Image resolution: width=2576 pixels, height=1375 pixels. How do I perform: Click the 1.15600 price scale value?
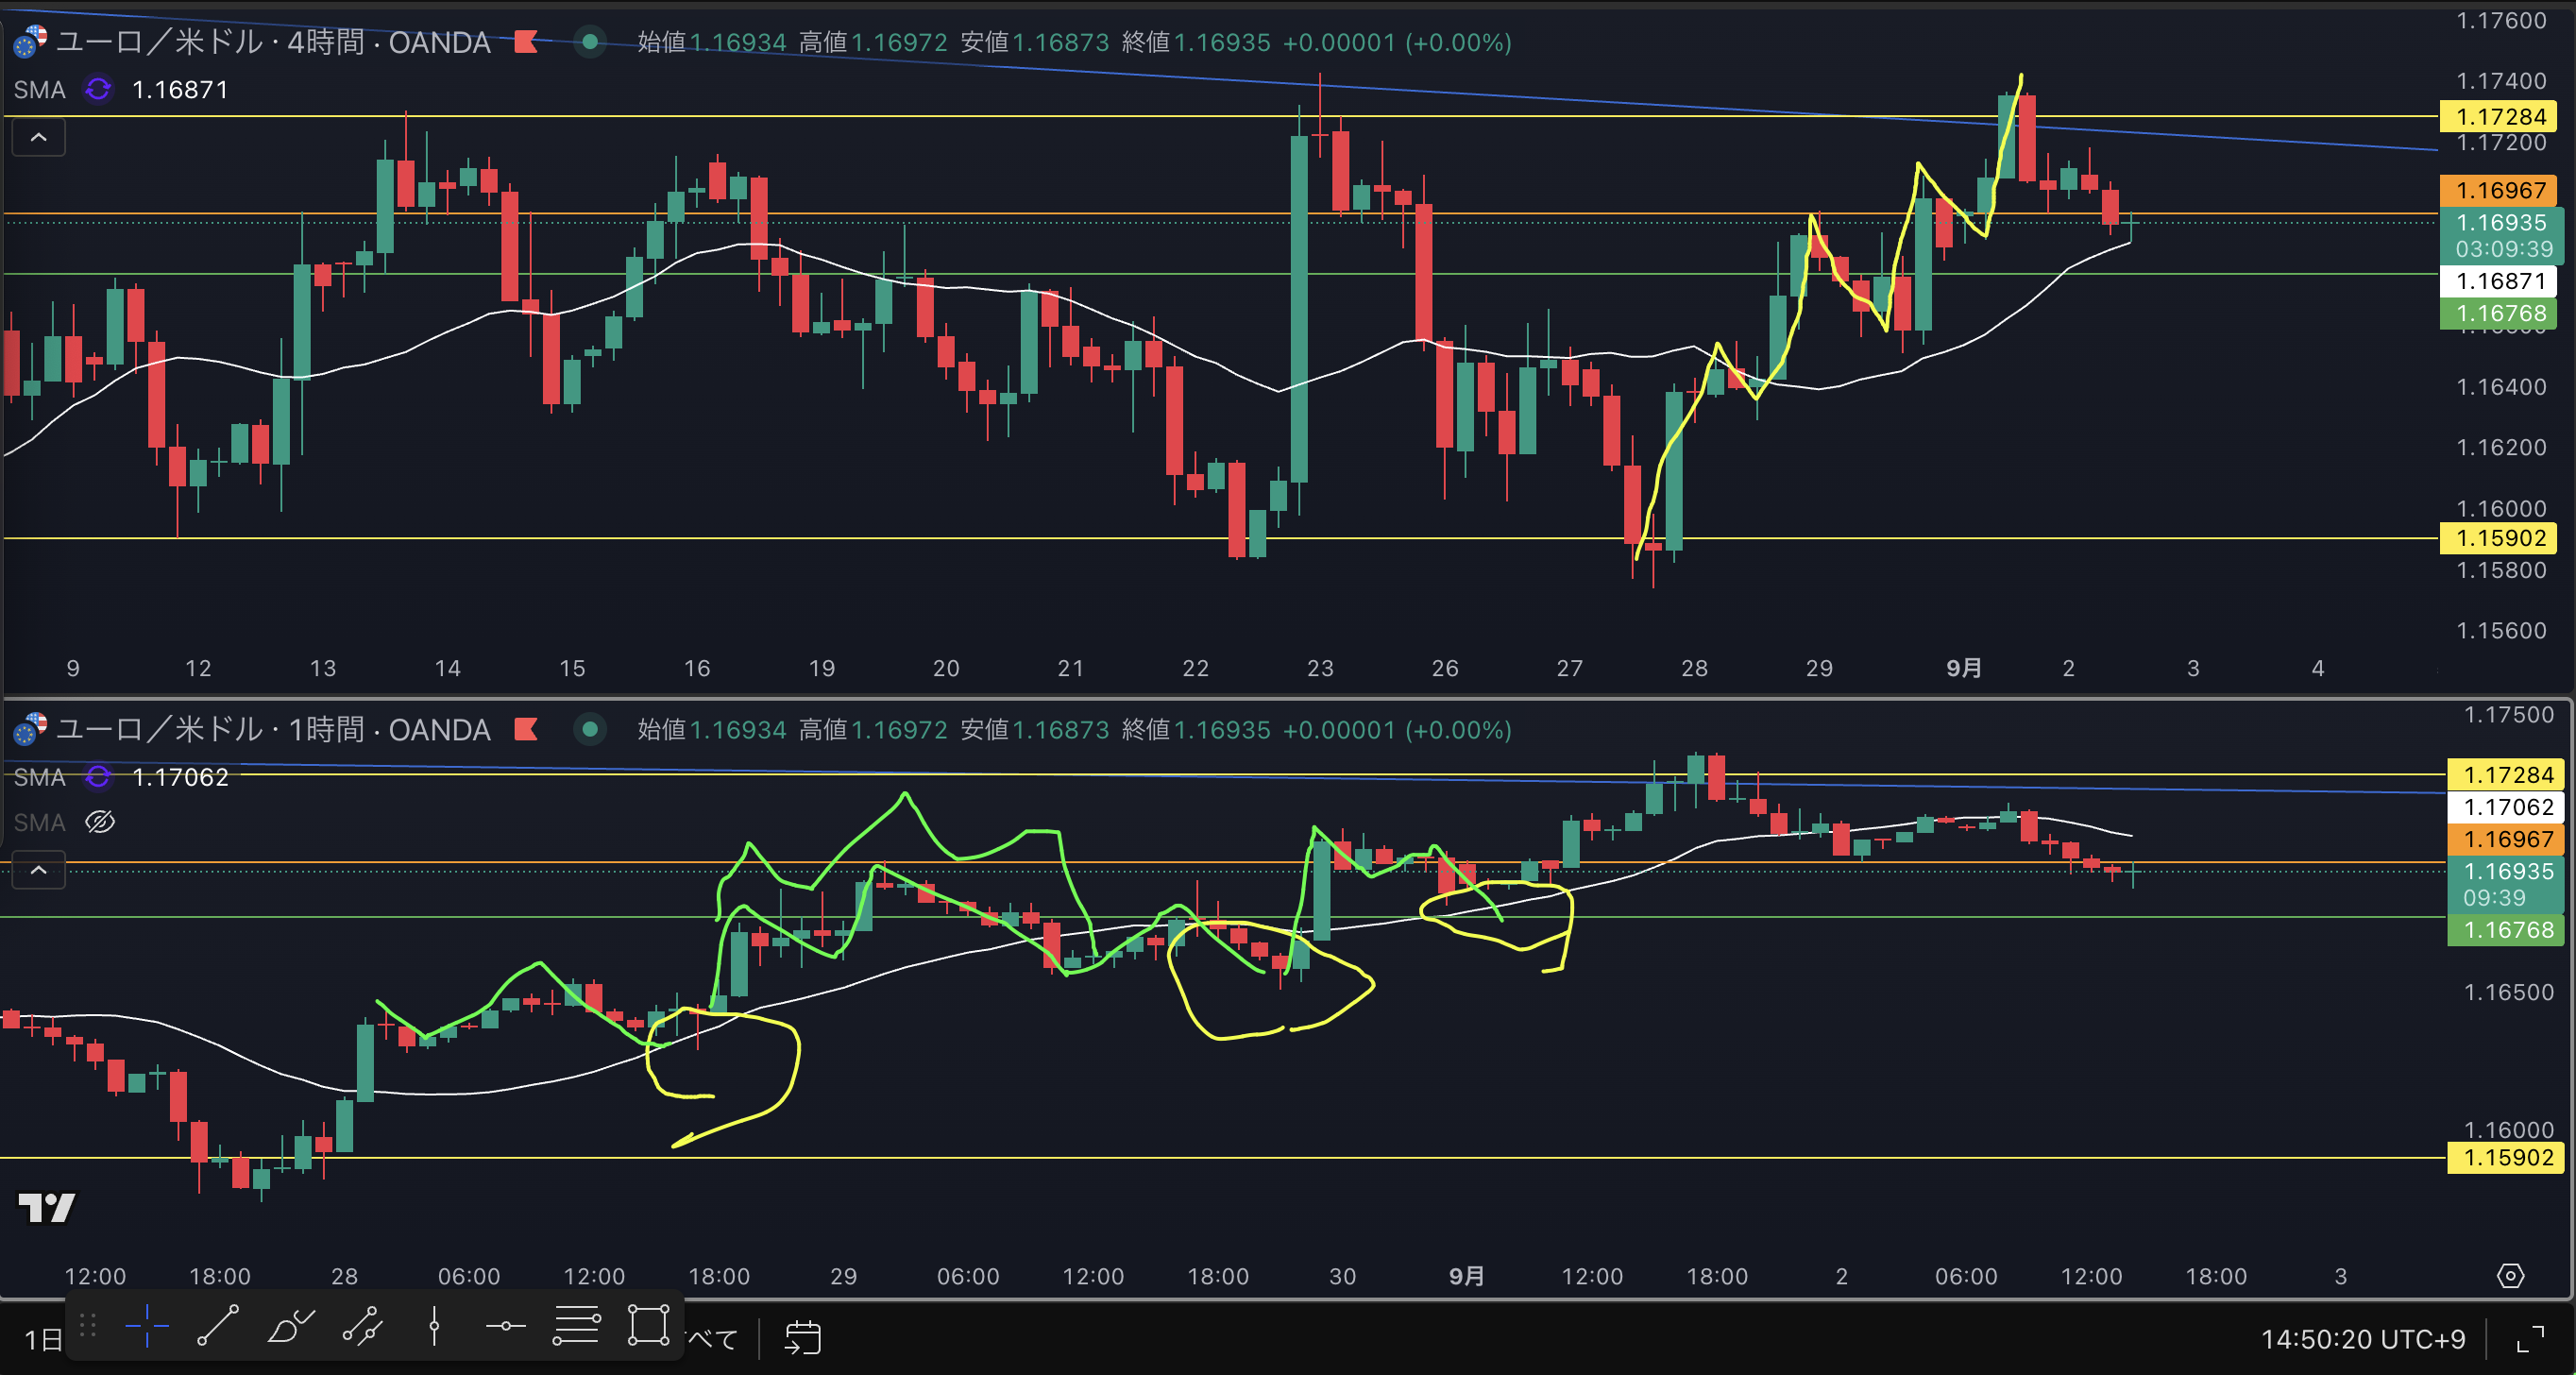[x=2501, y=630]
